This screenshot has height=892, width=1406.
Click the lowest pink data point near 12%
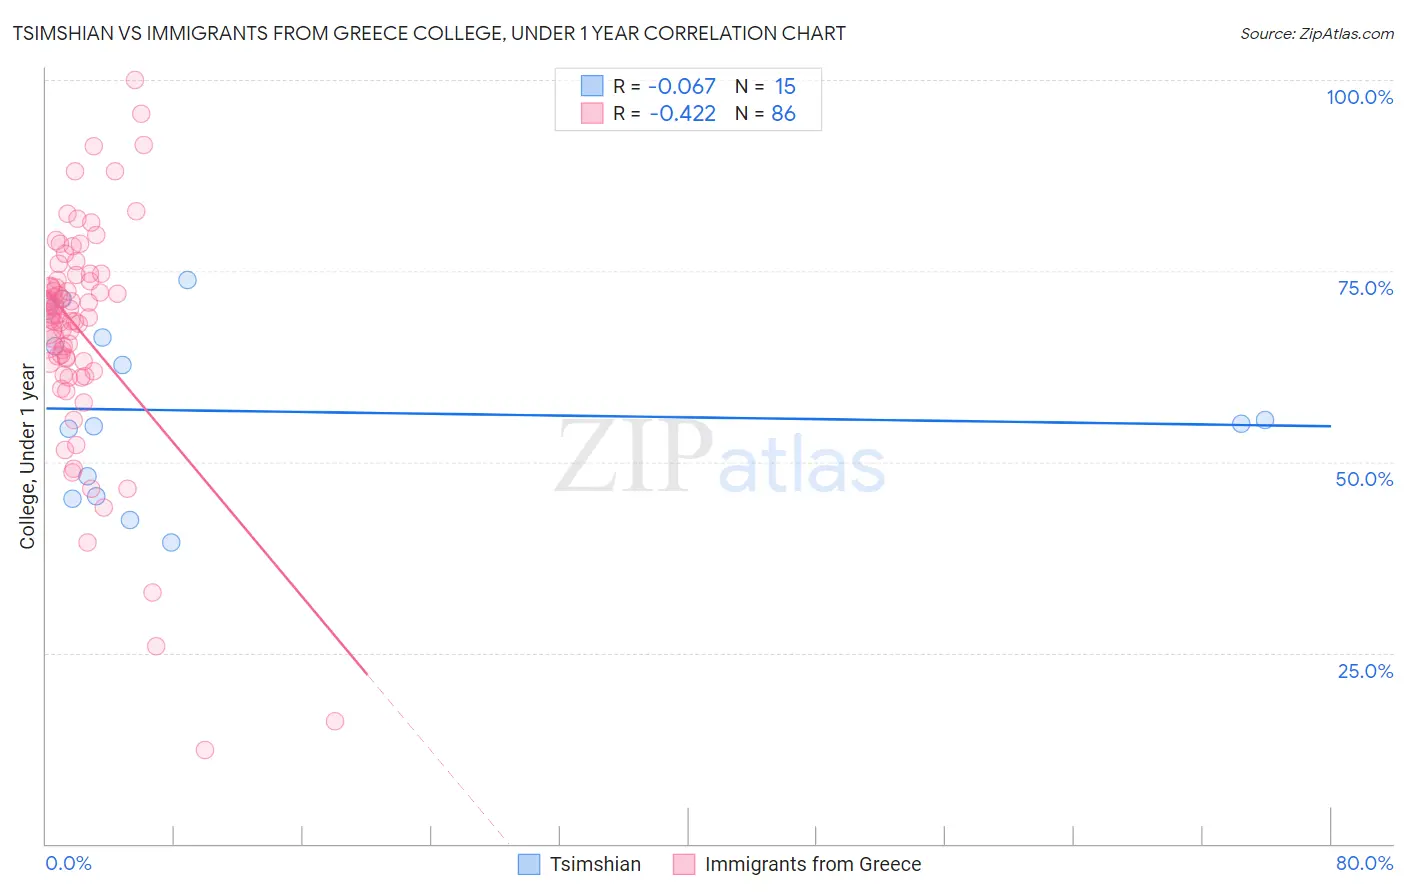(205, 750)
